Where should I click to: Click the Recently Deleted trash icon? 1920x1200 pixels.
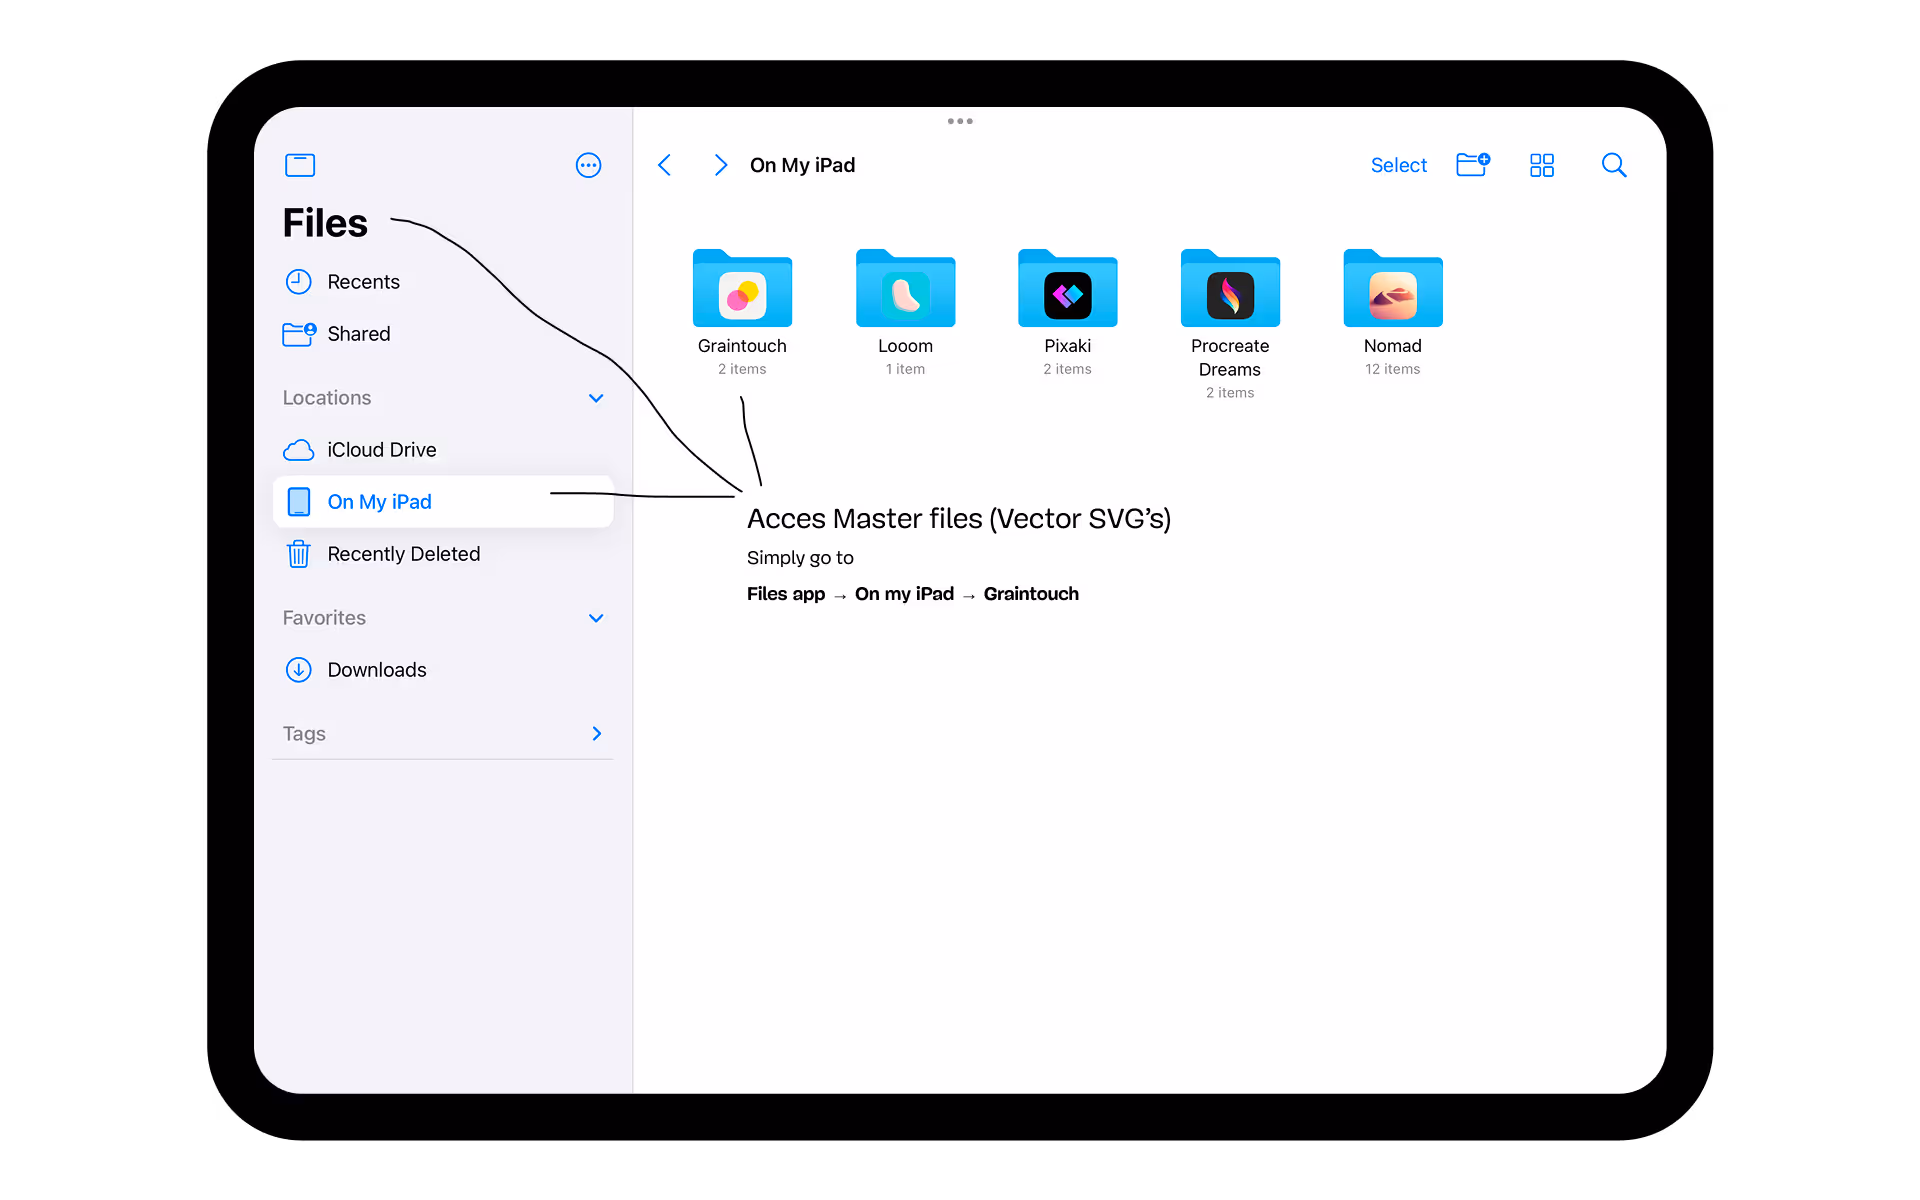(x=298, y=554)
